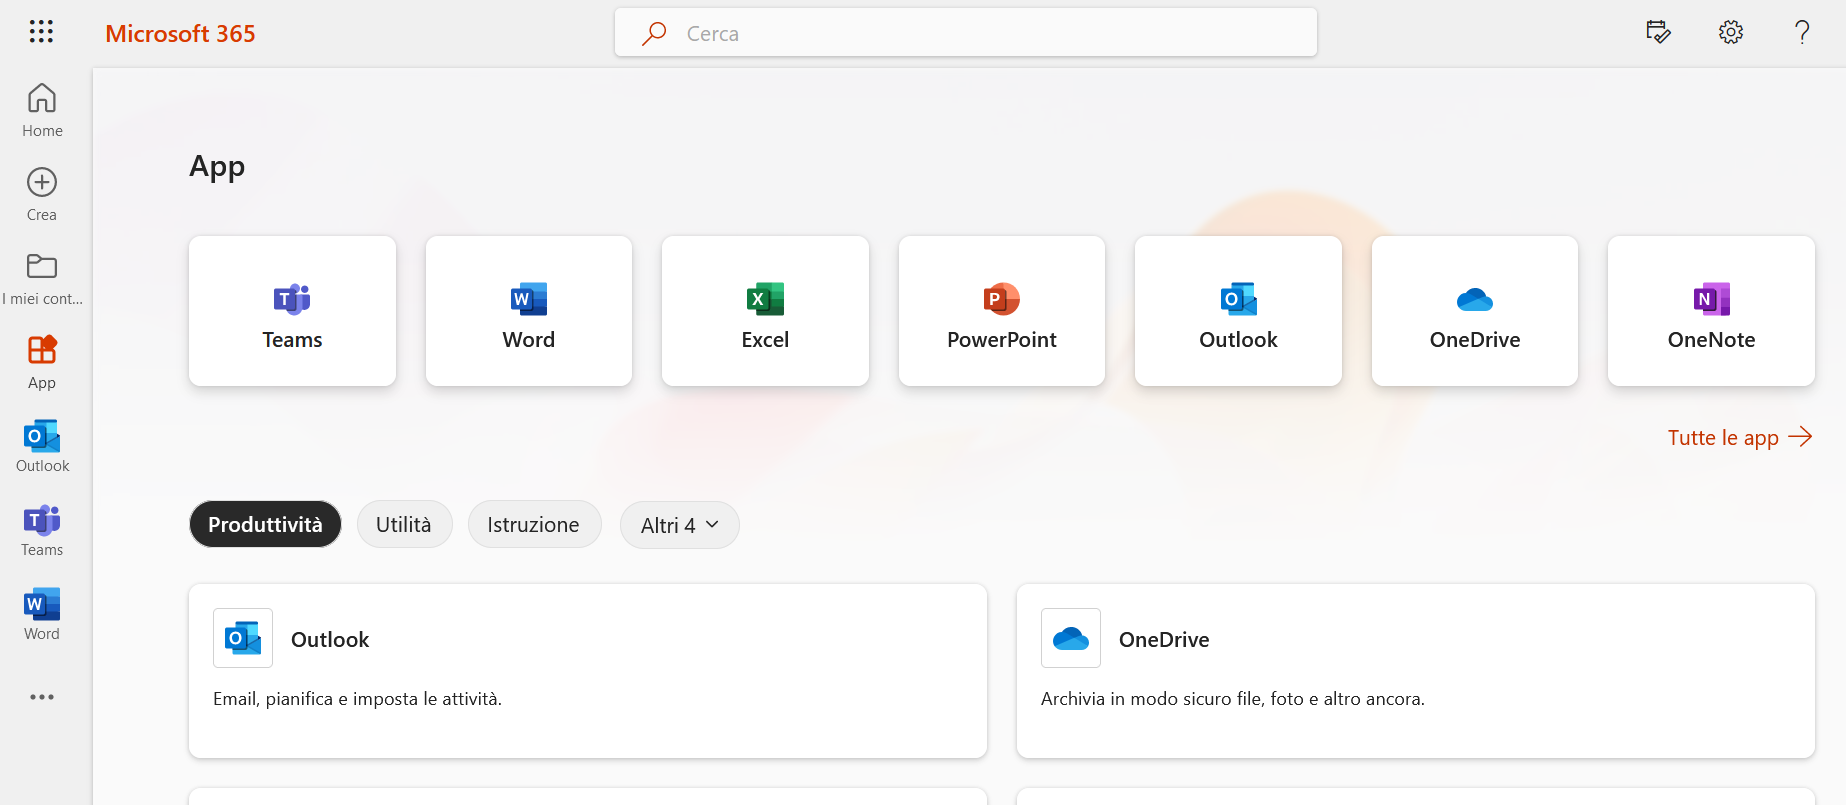Open the OneDrive app tile

1475,311
